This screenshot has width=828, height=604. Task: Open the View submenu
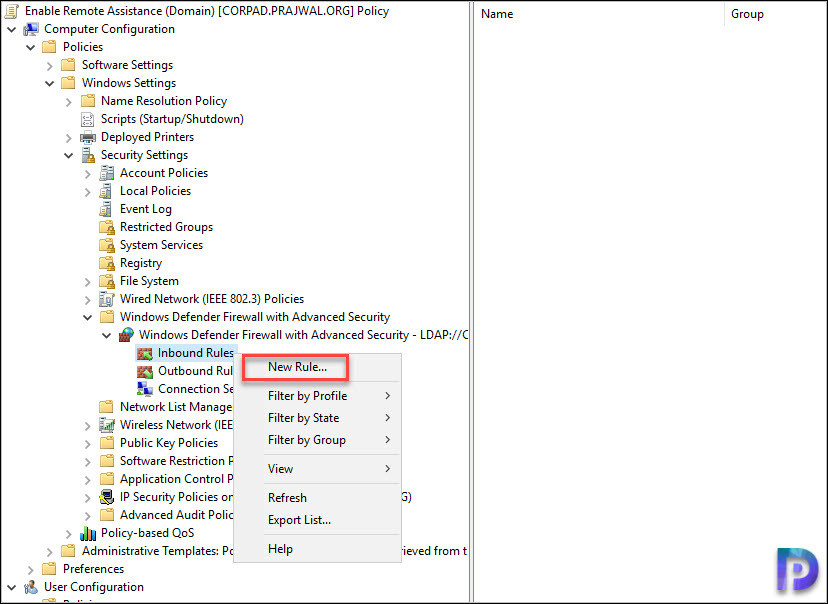(317, 469)
